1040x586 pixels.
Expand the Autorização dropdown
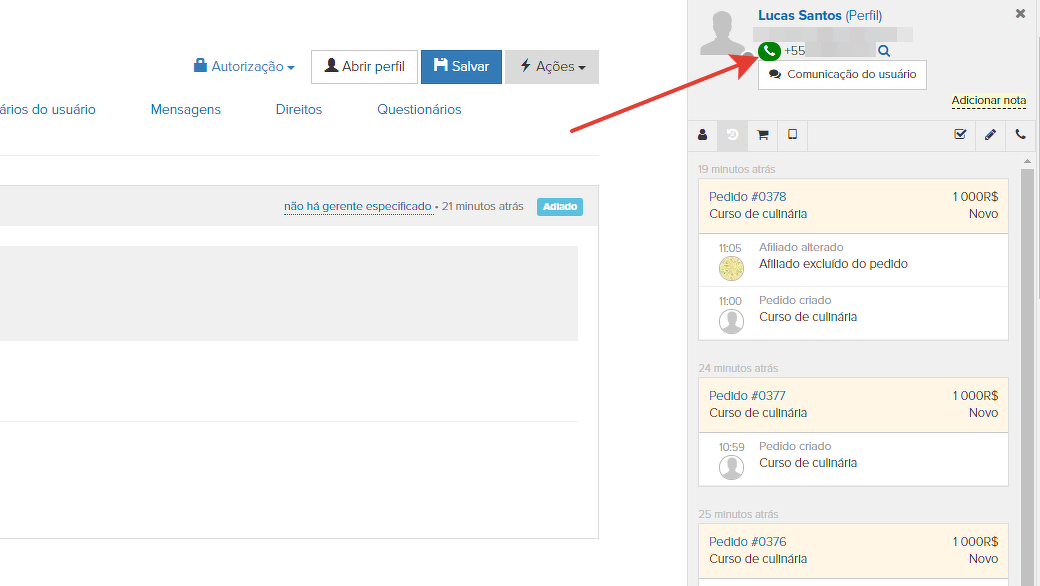click(x=244, y=67)
